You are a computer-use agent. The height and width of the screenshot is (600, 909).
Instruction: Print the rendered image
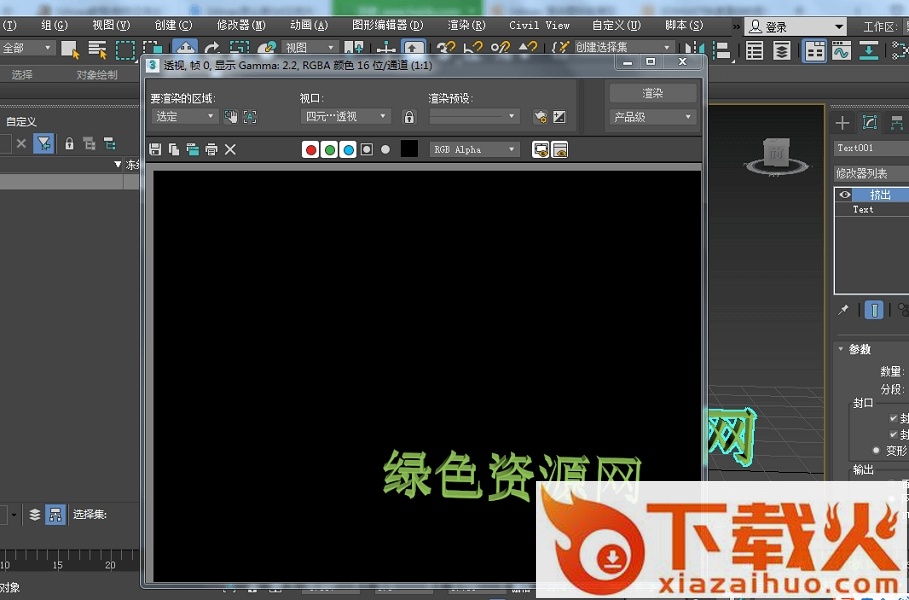pos(211,149)
